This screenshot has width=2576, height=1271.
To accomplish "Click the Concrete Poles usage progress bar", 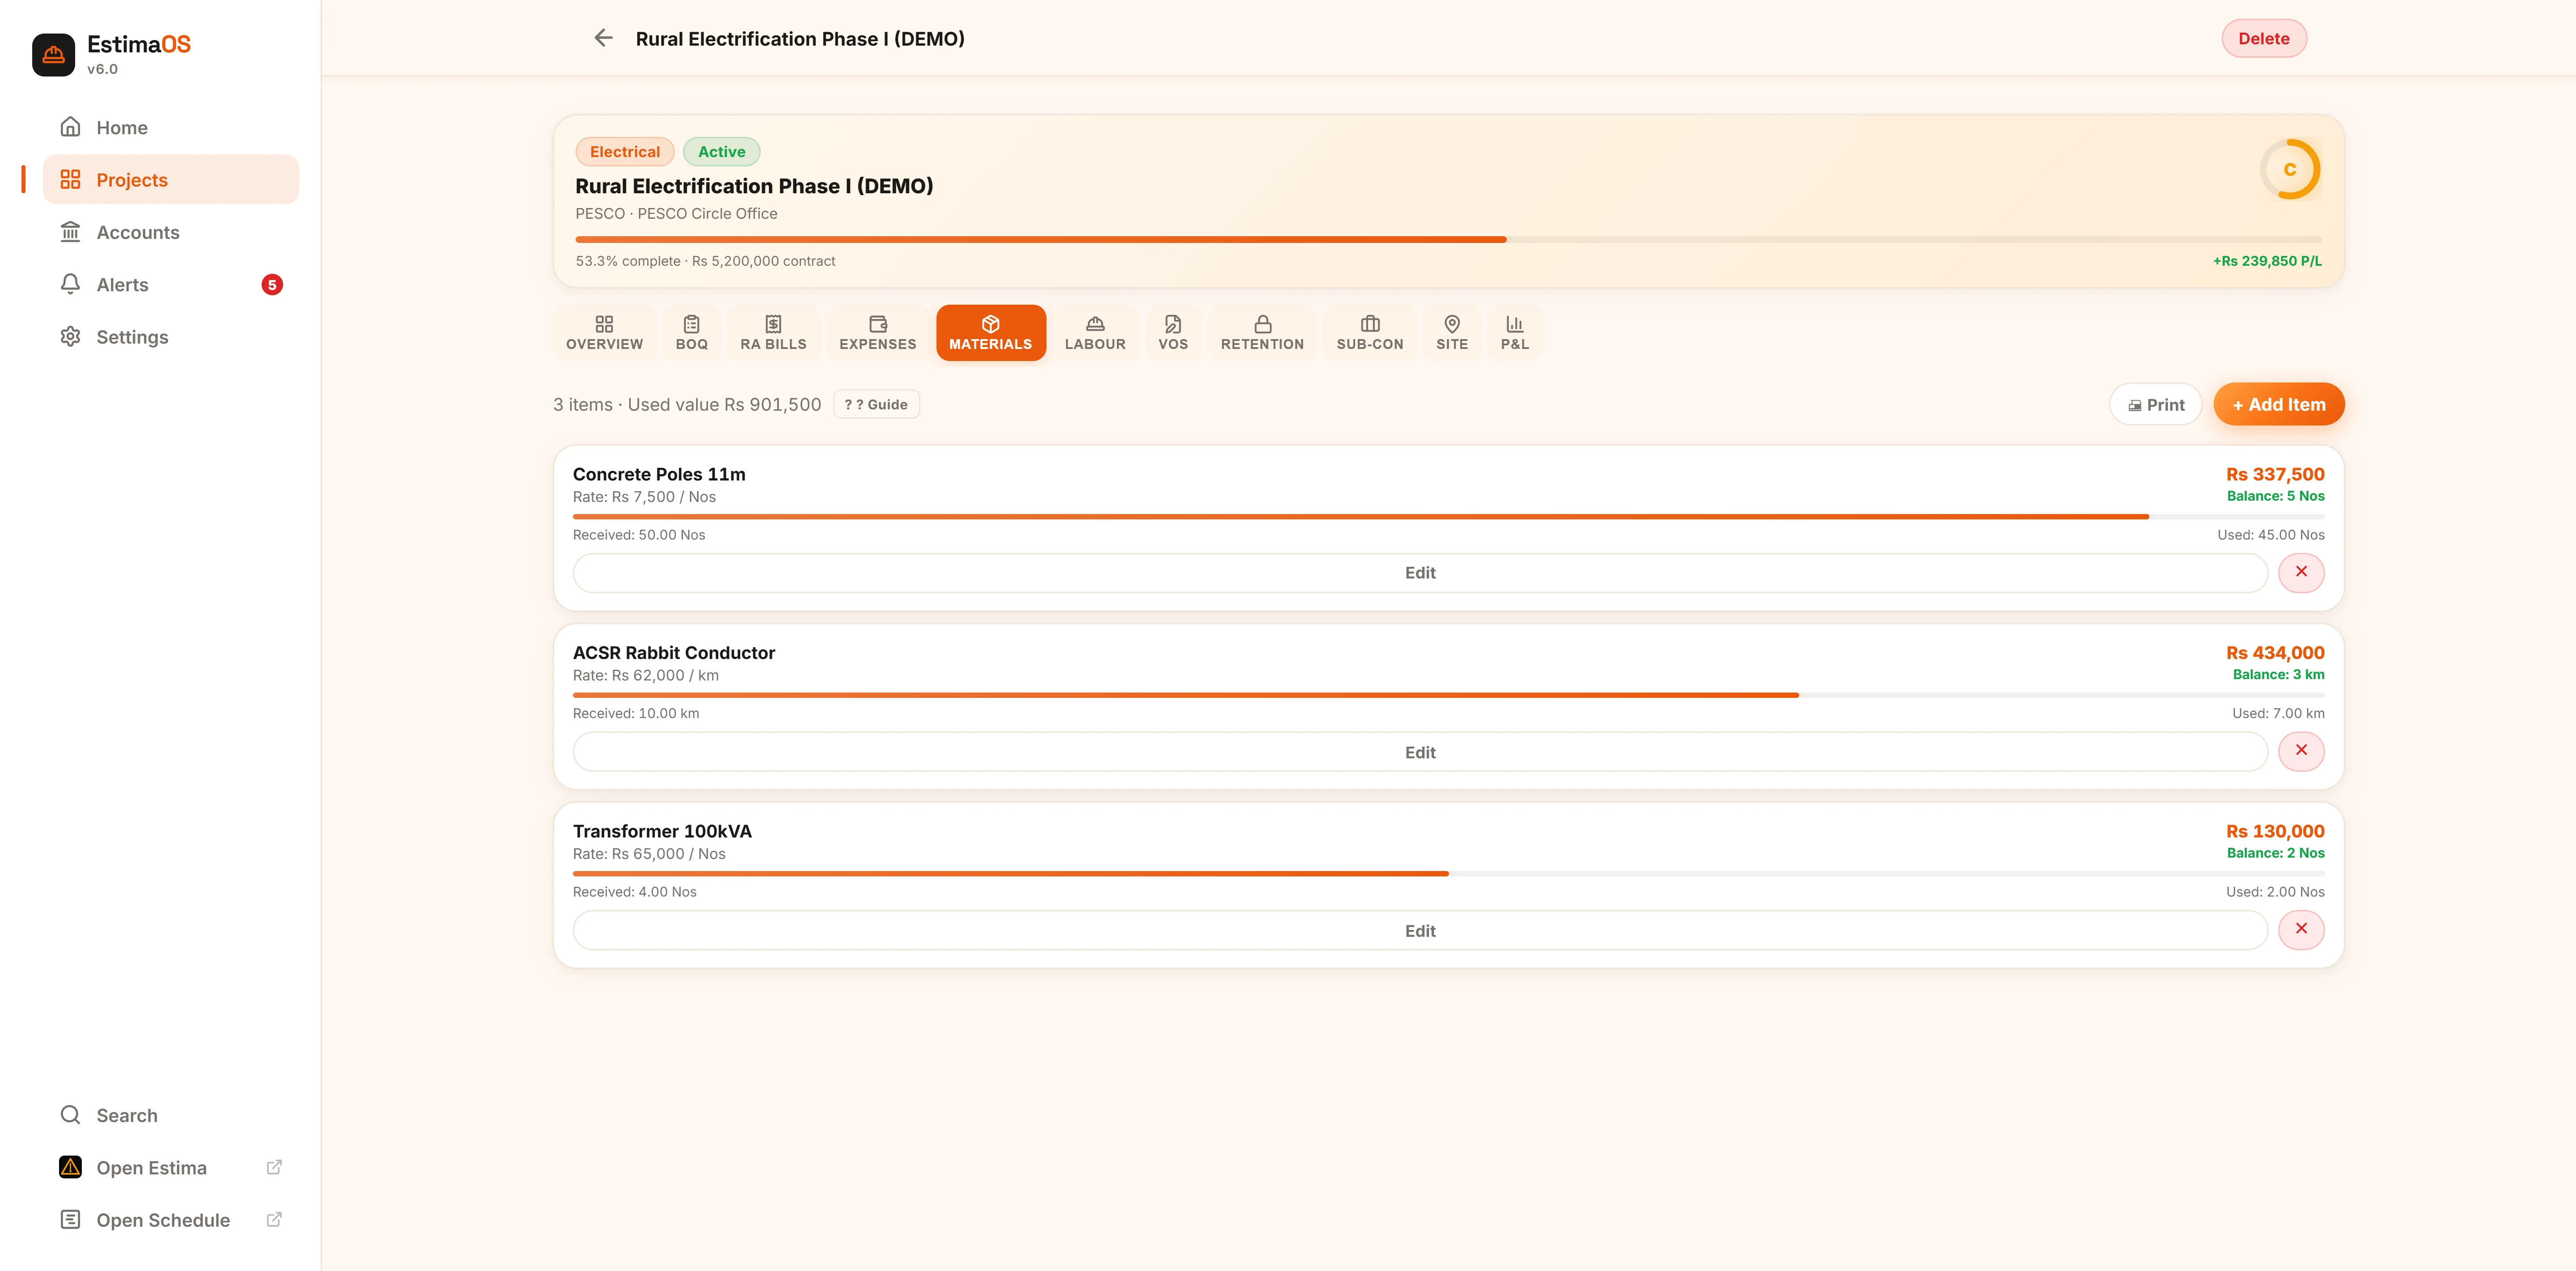I will click(1448, 517).
